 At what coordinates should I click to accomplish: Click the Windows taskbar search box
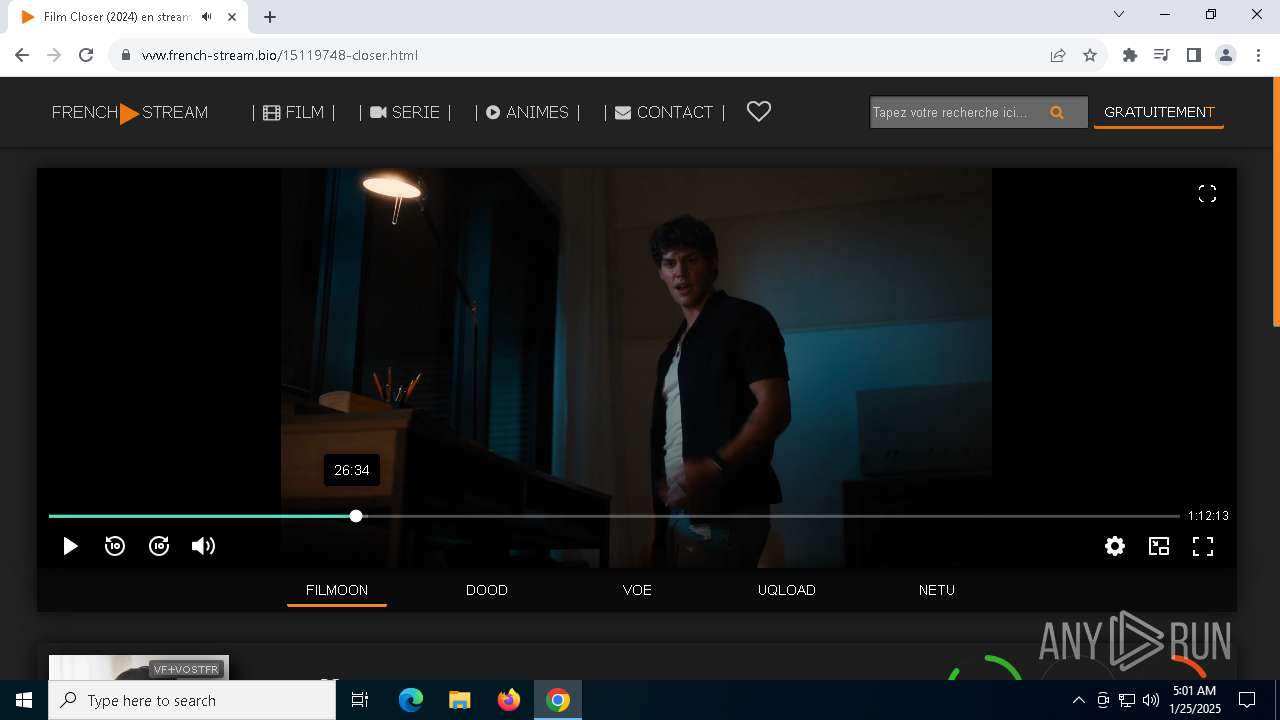[x=192, y=700]
